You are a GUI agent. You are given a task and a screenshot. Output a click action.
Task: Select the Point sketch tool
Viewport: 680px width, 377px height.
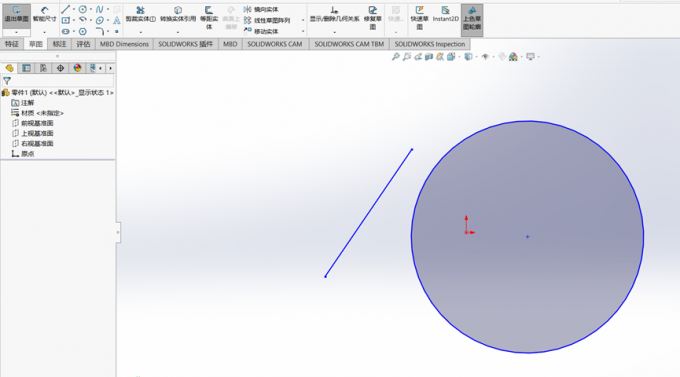[117, 31]
